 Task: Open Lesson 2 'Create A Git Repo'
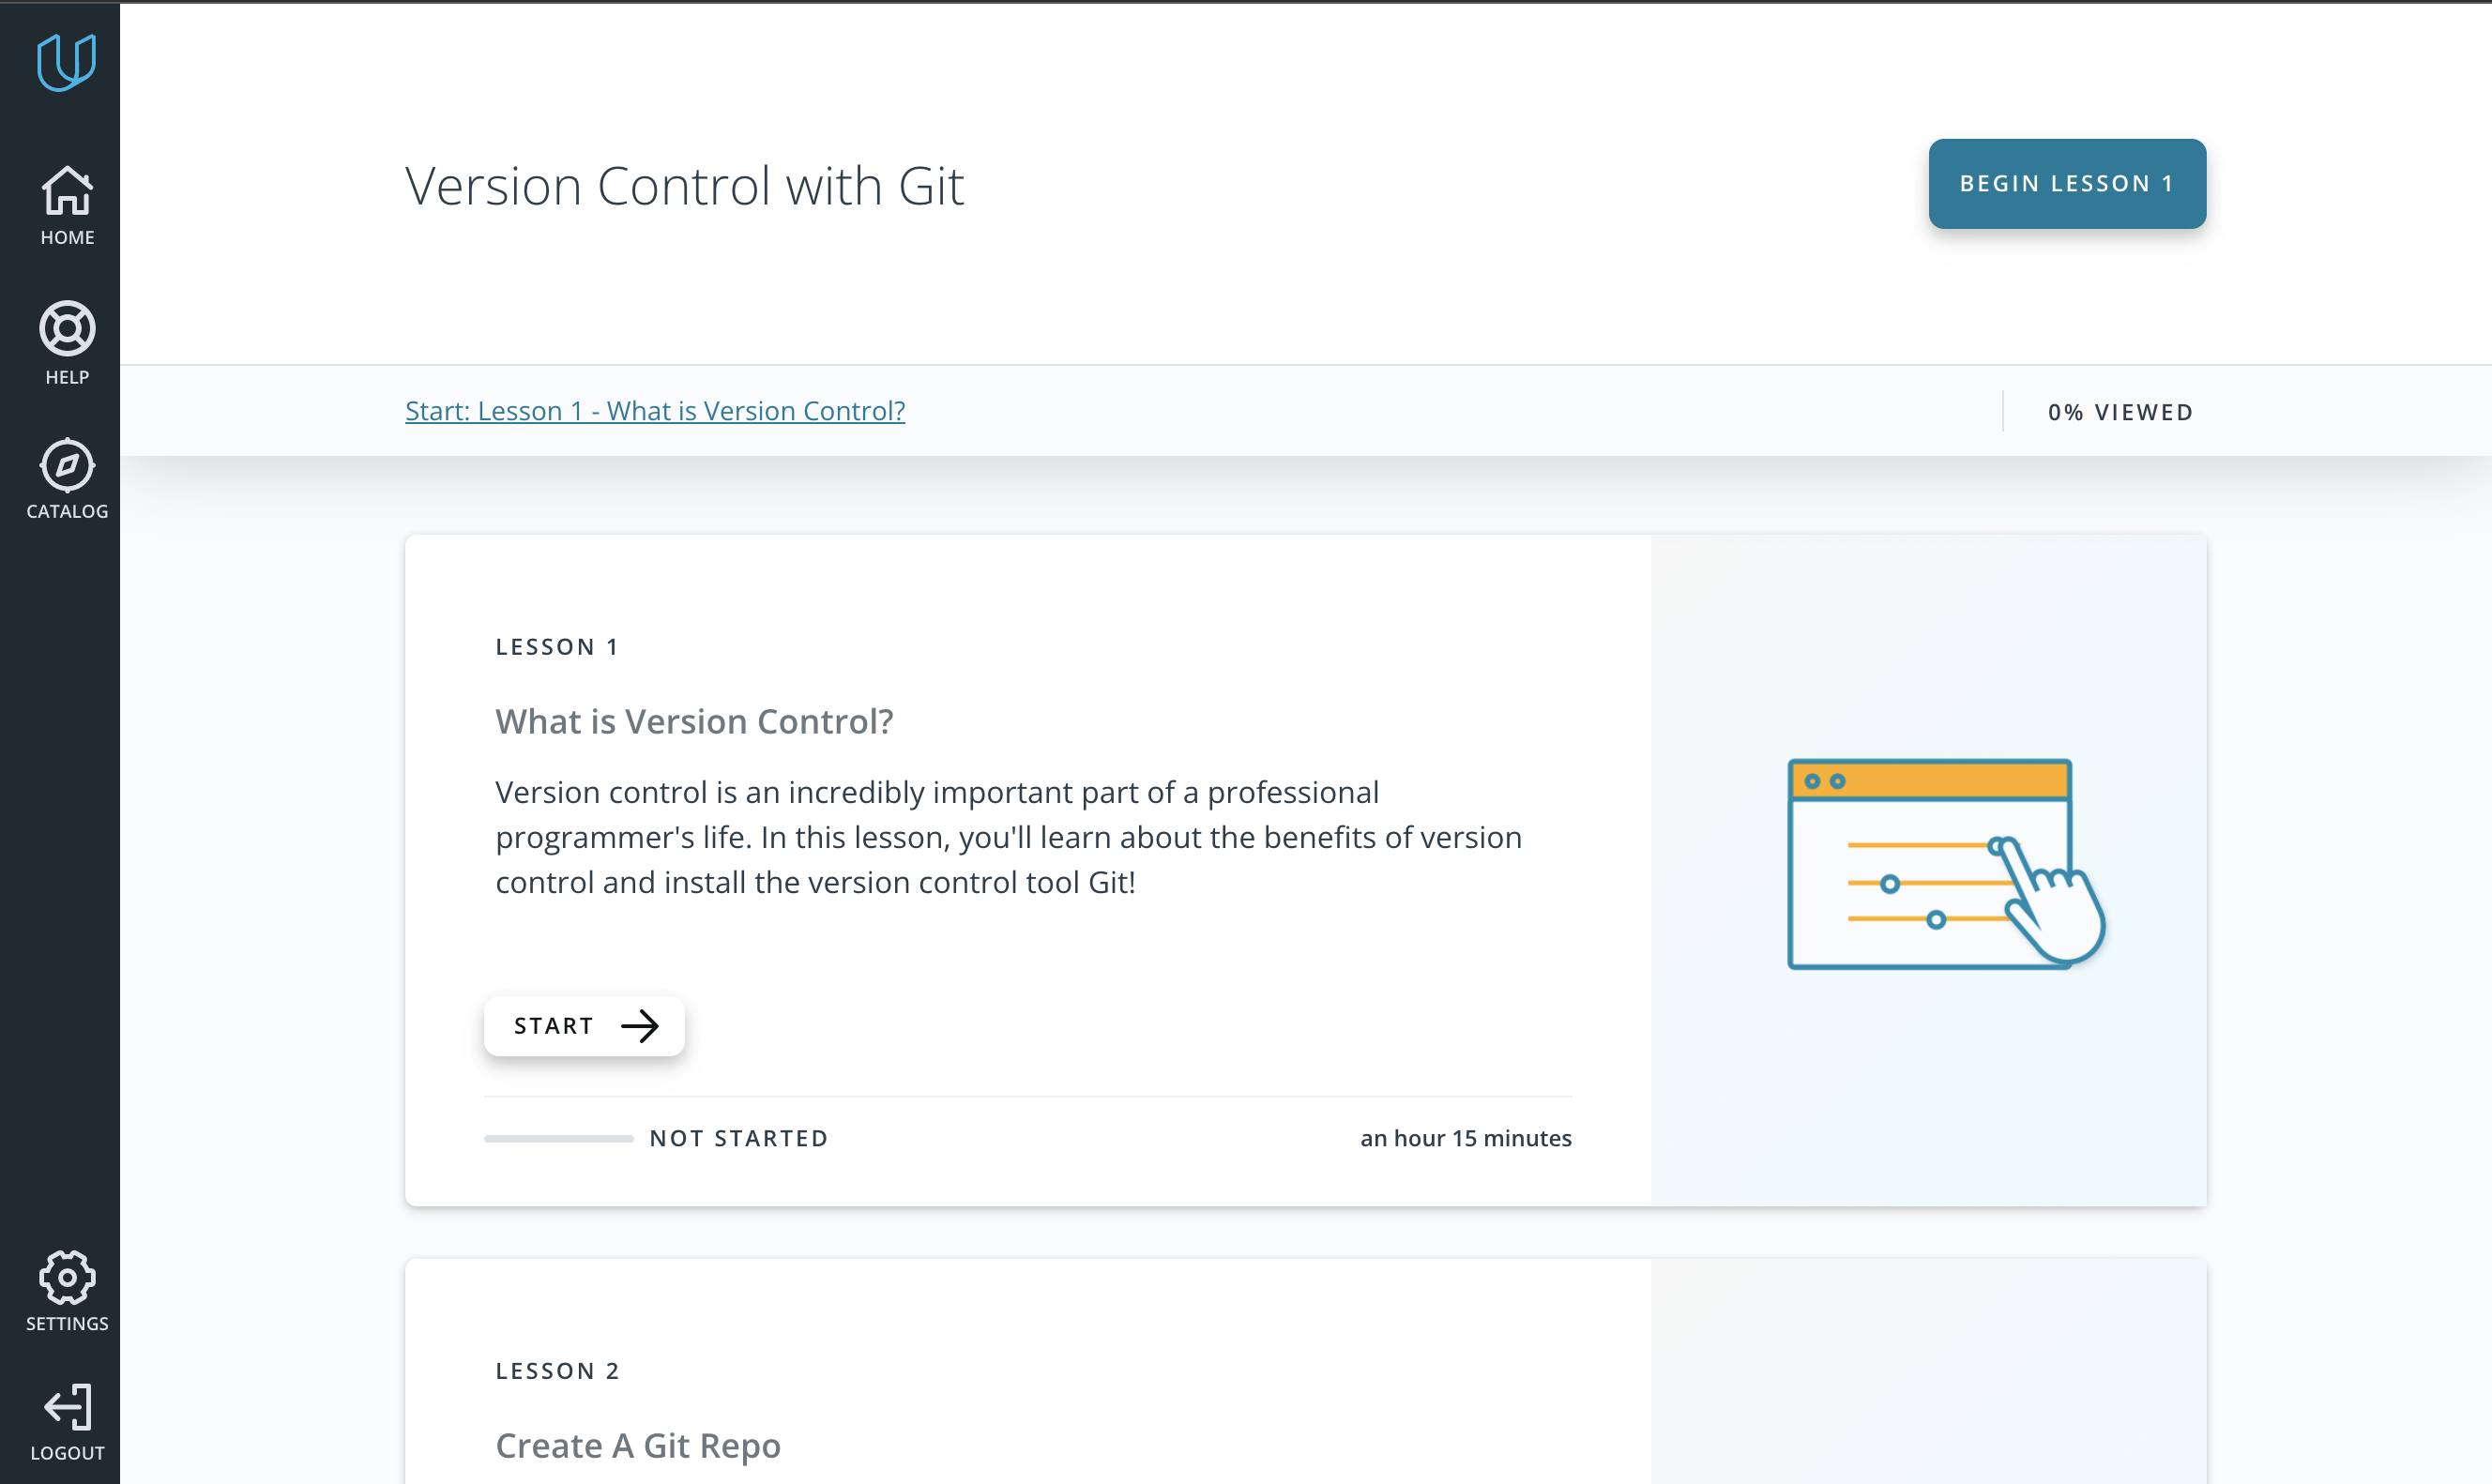[637, 1445]
